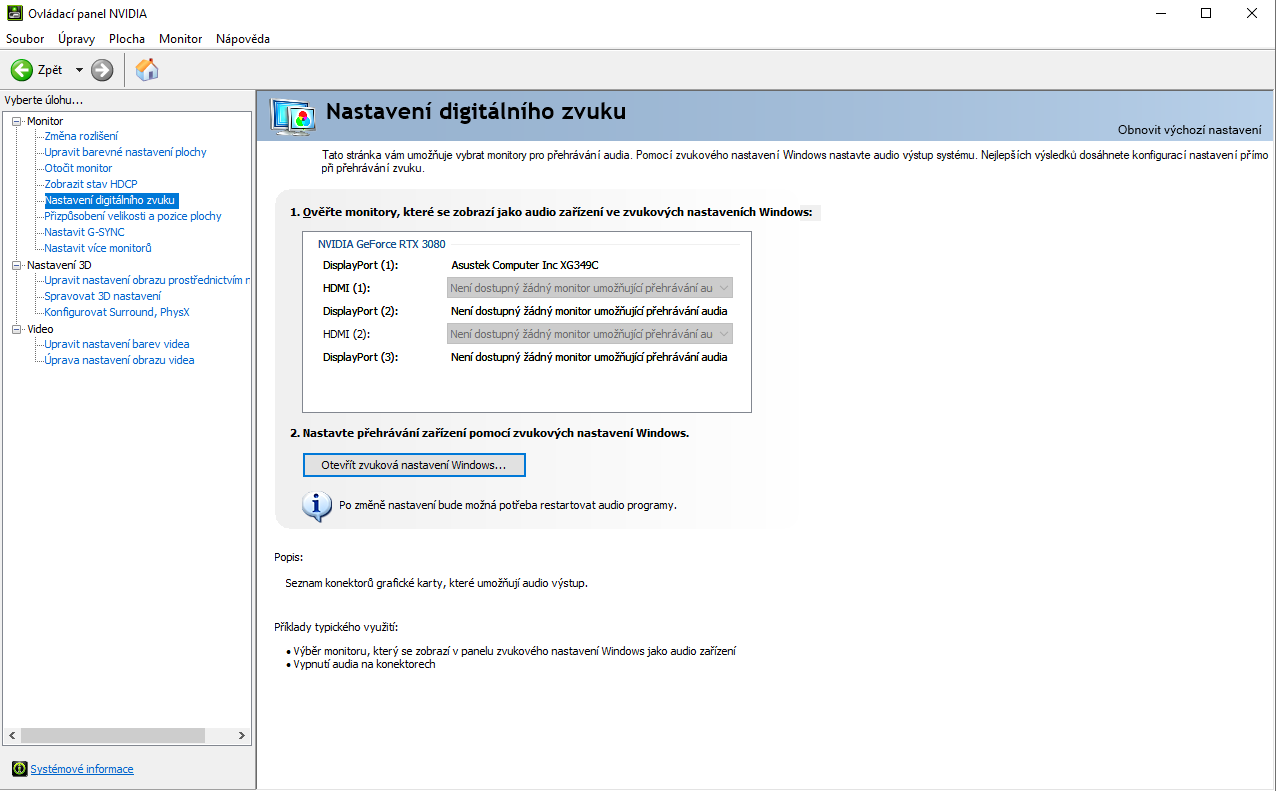Click the NVIDIA logo in title bar
The width and height of the screenshot is (1276, 791).
(x=14, y=13)
